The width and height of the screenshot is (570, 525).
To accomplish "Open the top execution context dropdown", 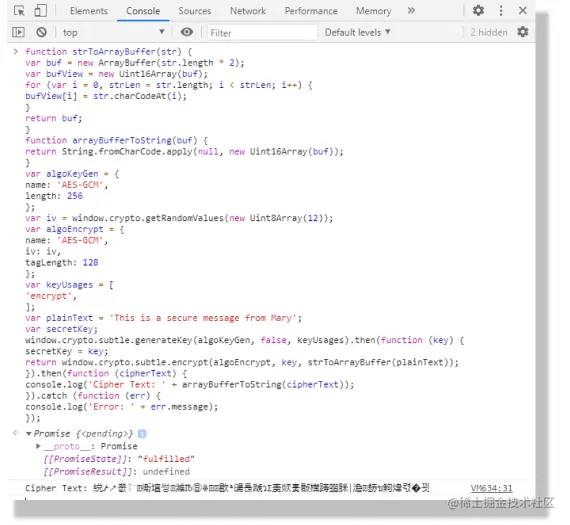I will pyautogui.click(x=113, y=32).
